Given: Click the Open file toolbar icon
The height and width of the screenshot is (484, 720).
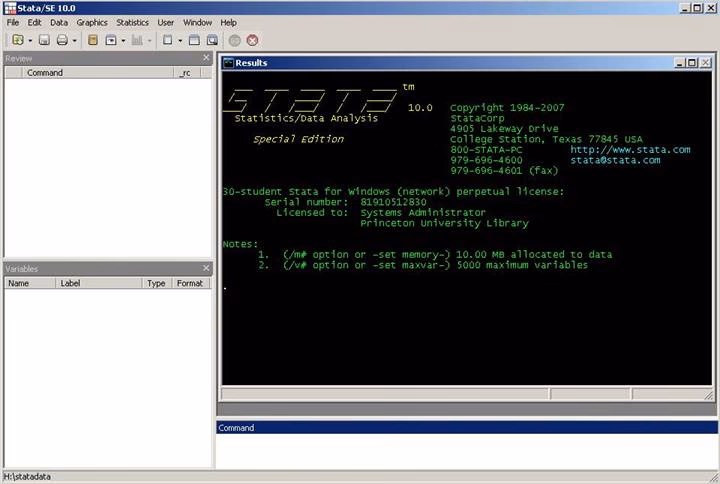Looking at the screenshot, I should coord(16,40).
